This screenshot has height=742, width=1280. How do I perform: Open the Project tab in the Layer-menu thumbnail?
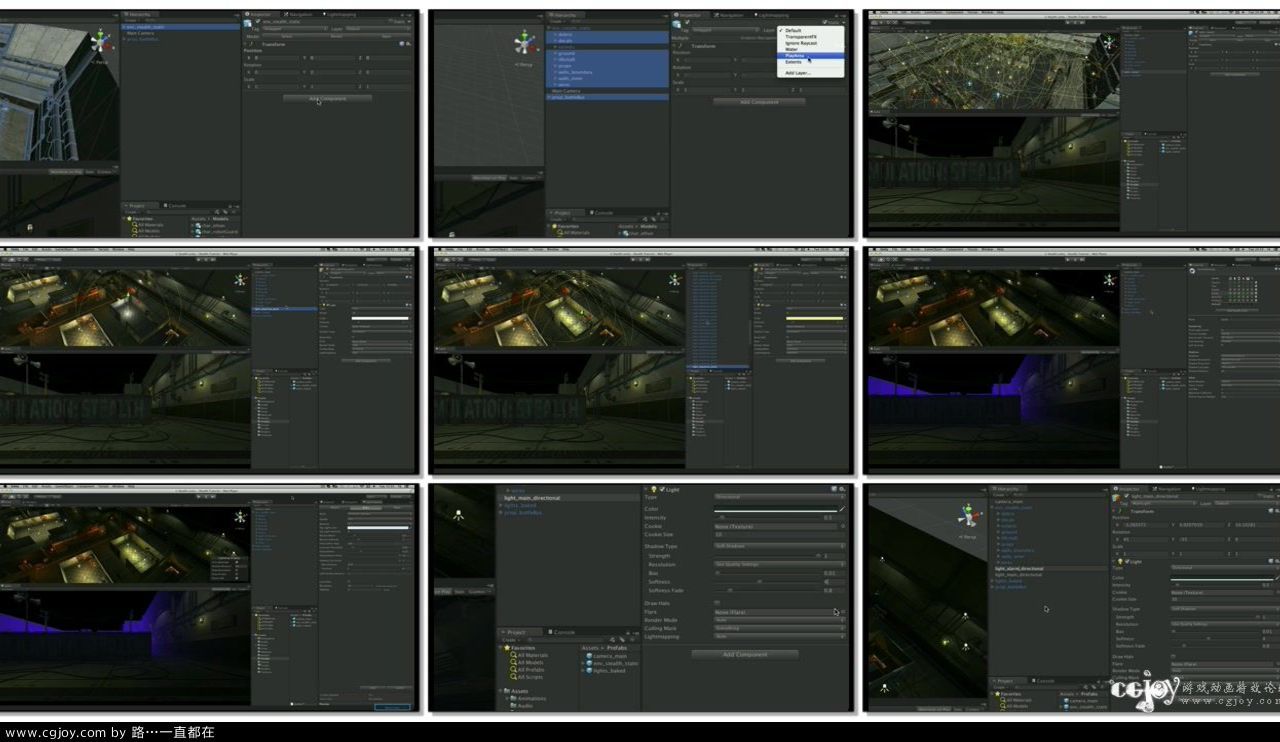[x=563, y=212]
